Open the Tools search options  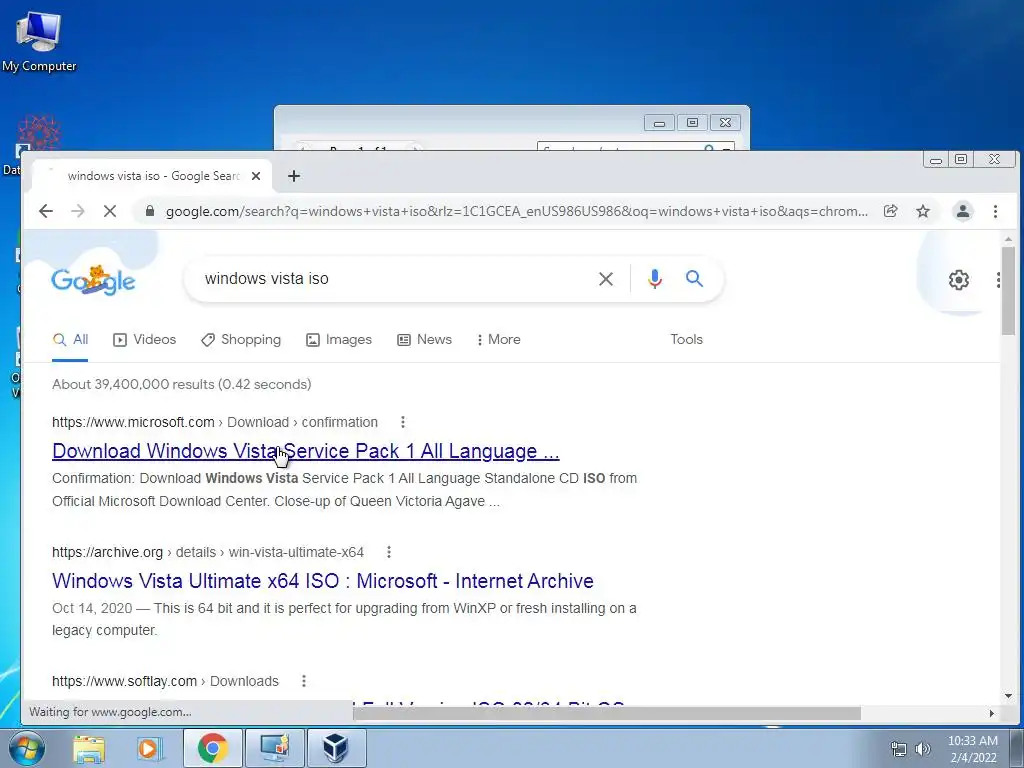(686, 340)
